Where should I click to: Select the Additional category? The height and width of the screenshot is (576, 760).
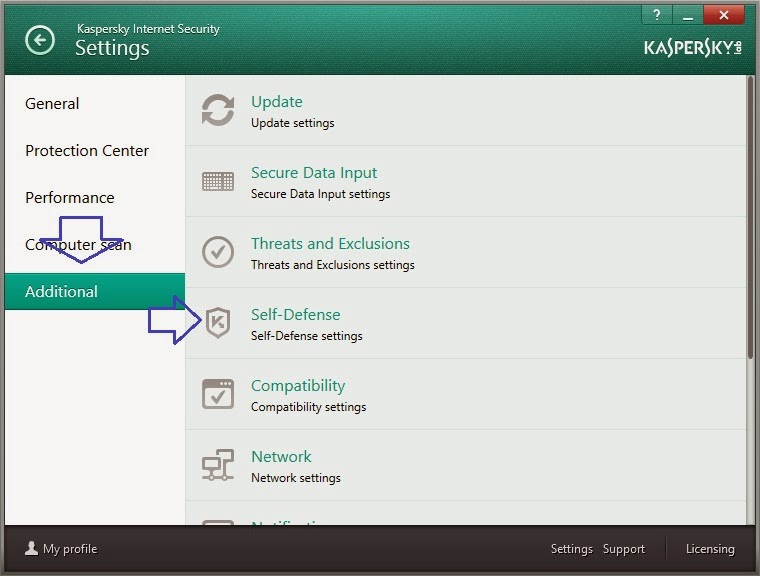tap(95, 291)
